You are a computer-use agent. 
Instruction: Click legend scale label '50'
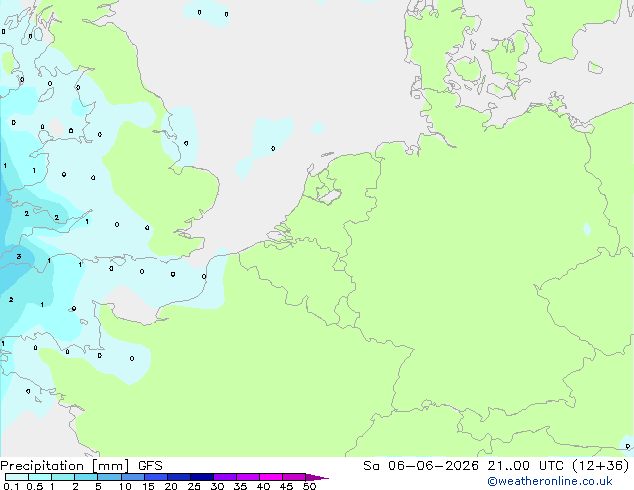click(310, 486)
